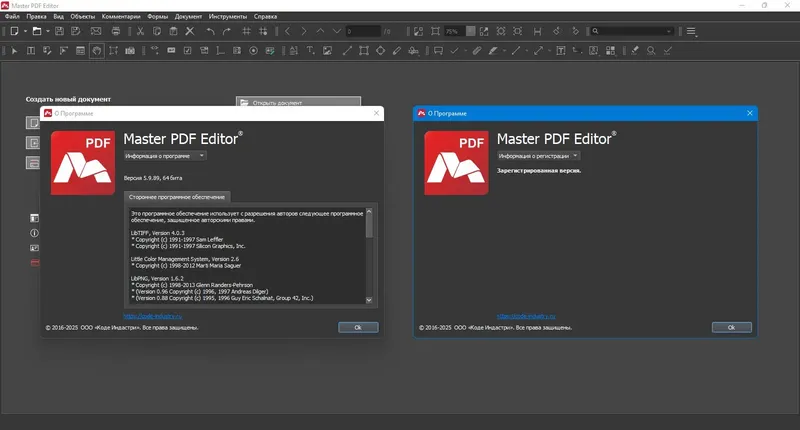Click the save floppy disk icon
Screen dimensions: 800x430
click(x=59, y=32)
